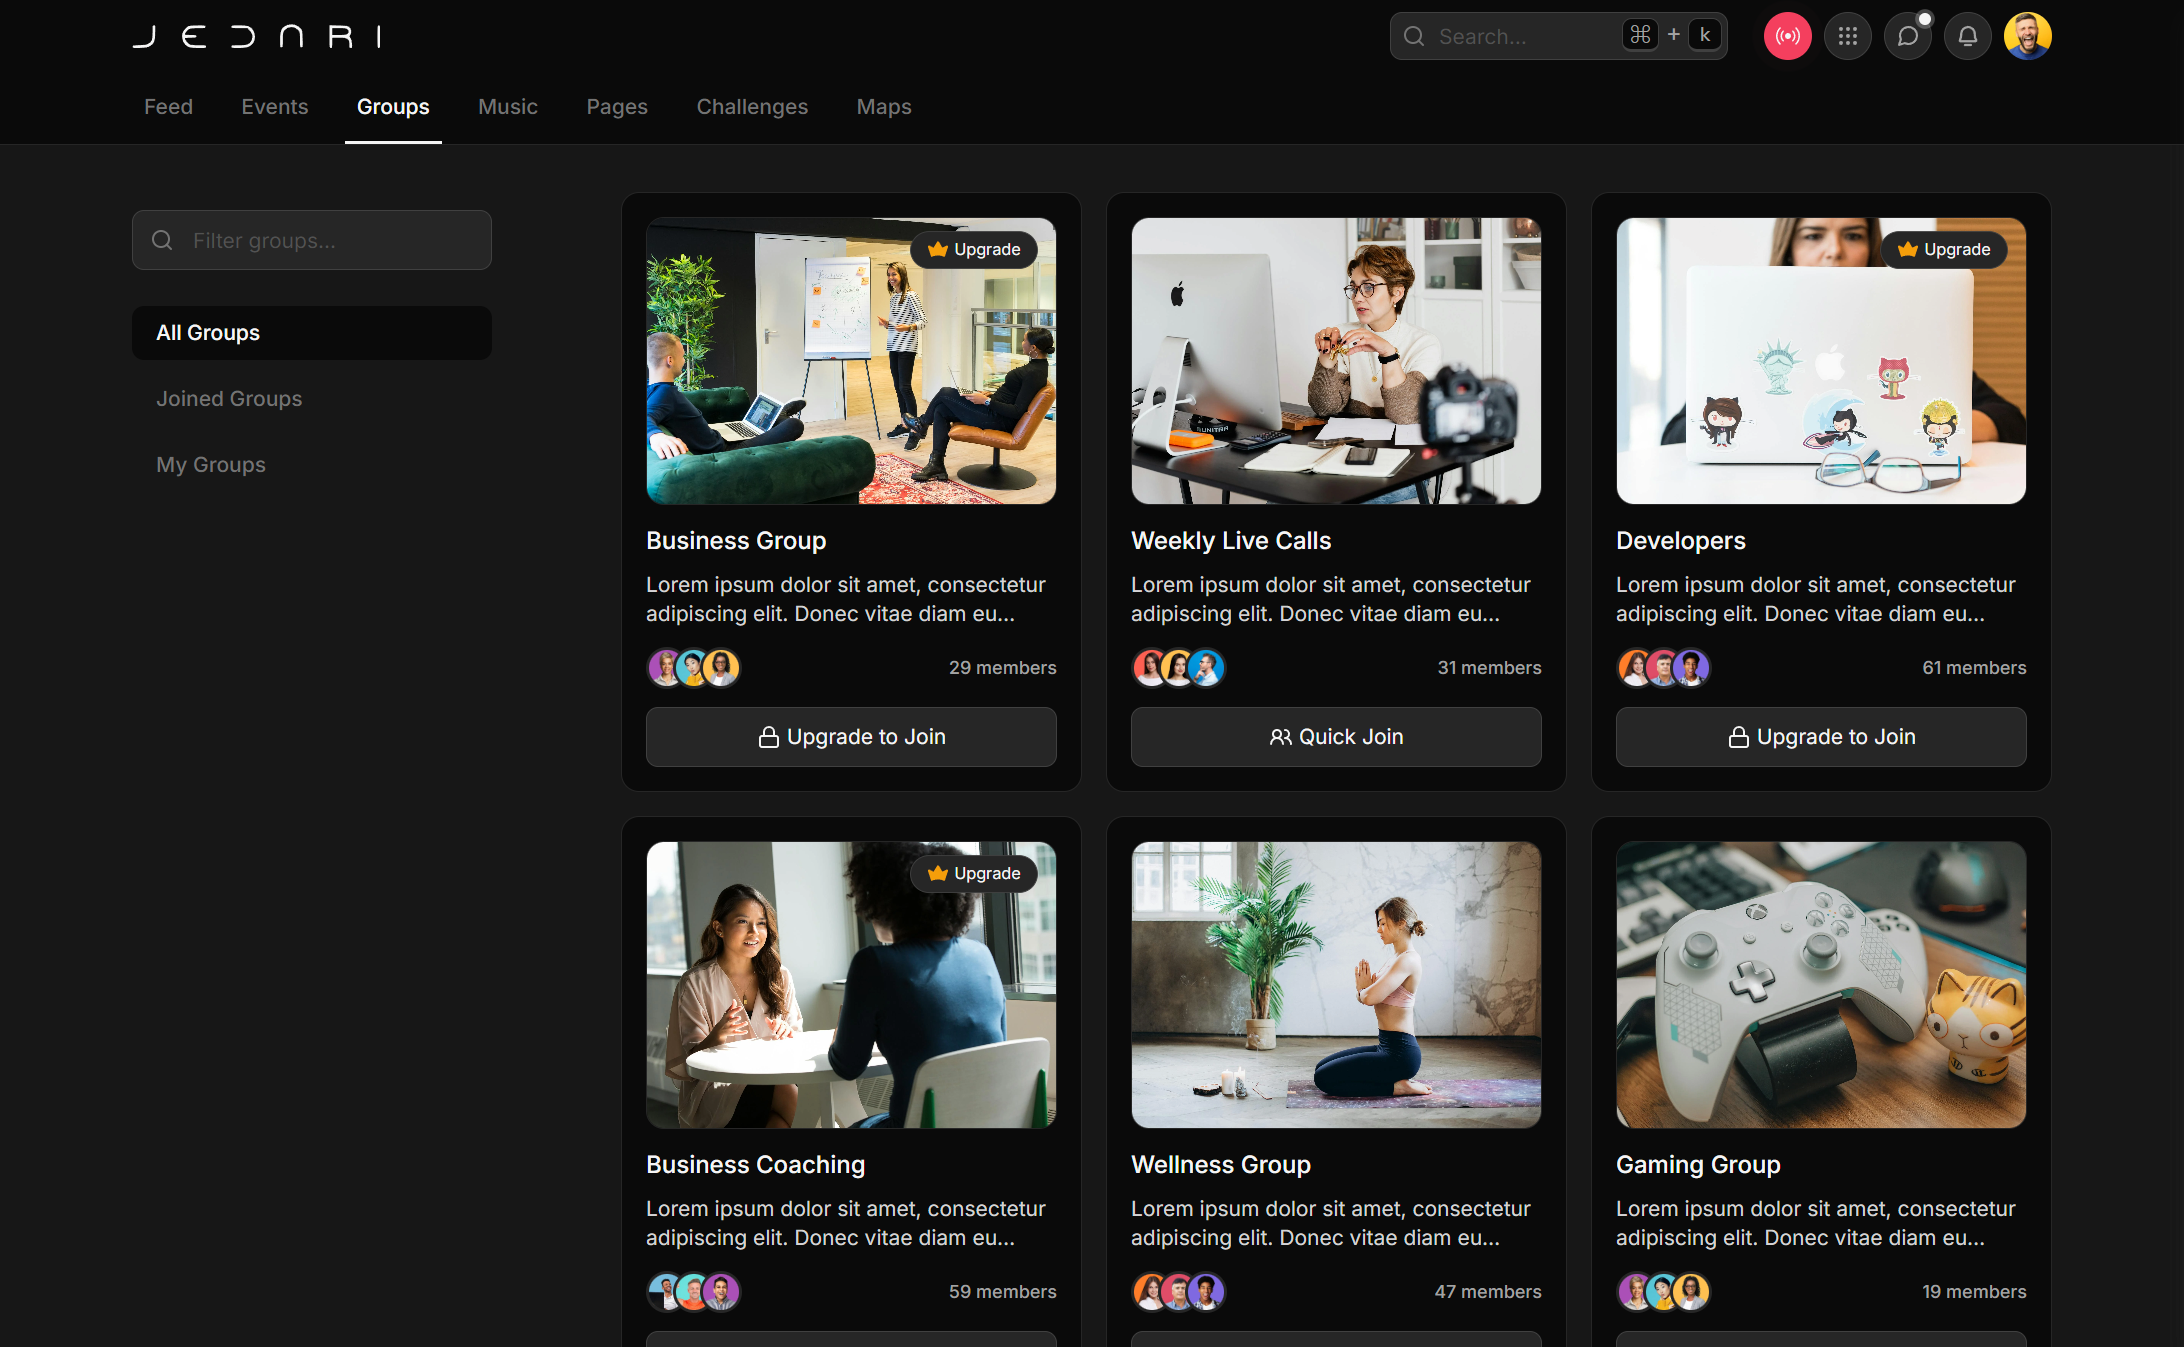Click the 59 members count

click(1002, 1292)
